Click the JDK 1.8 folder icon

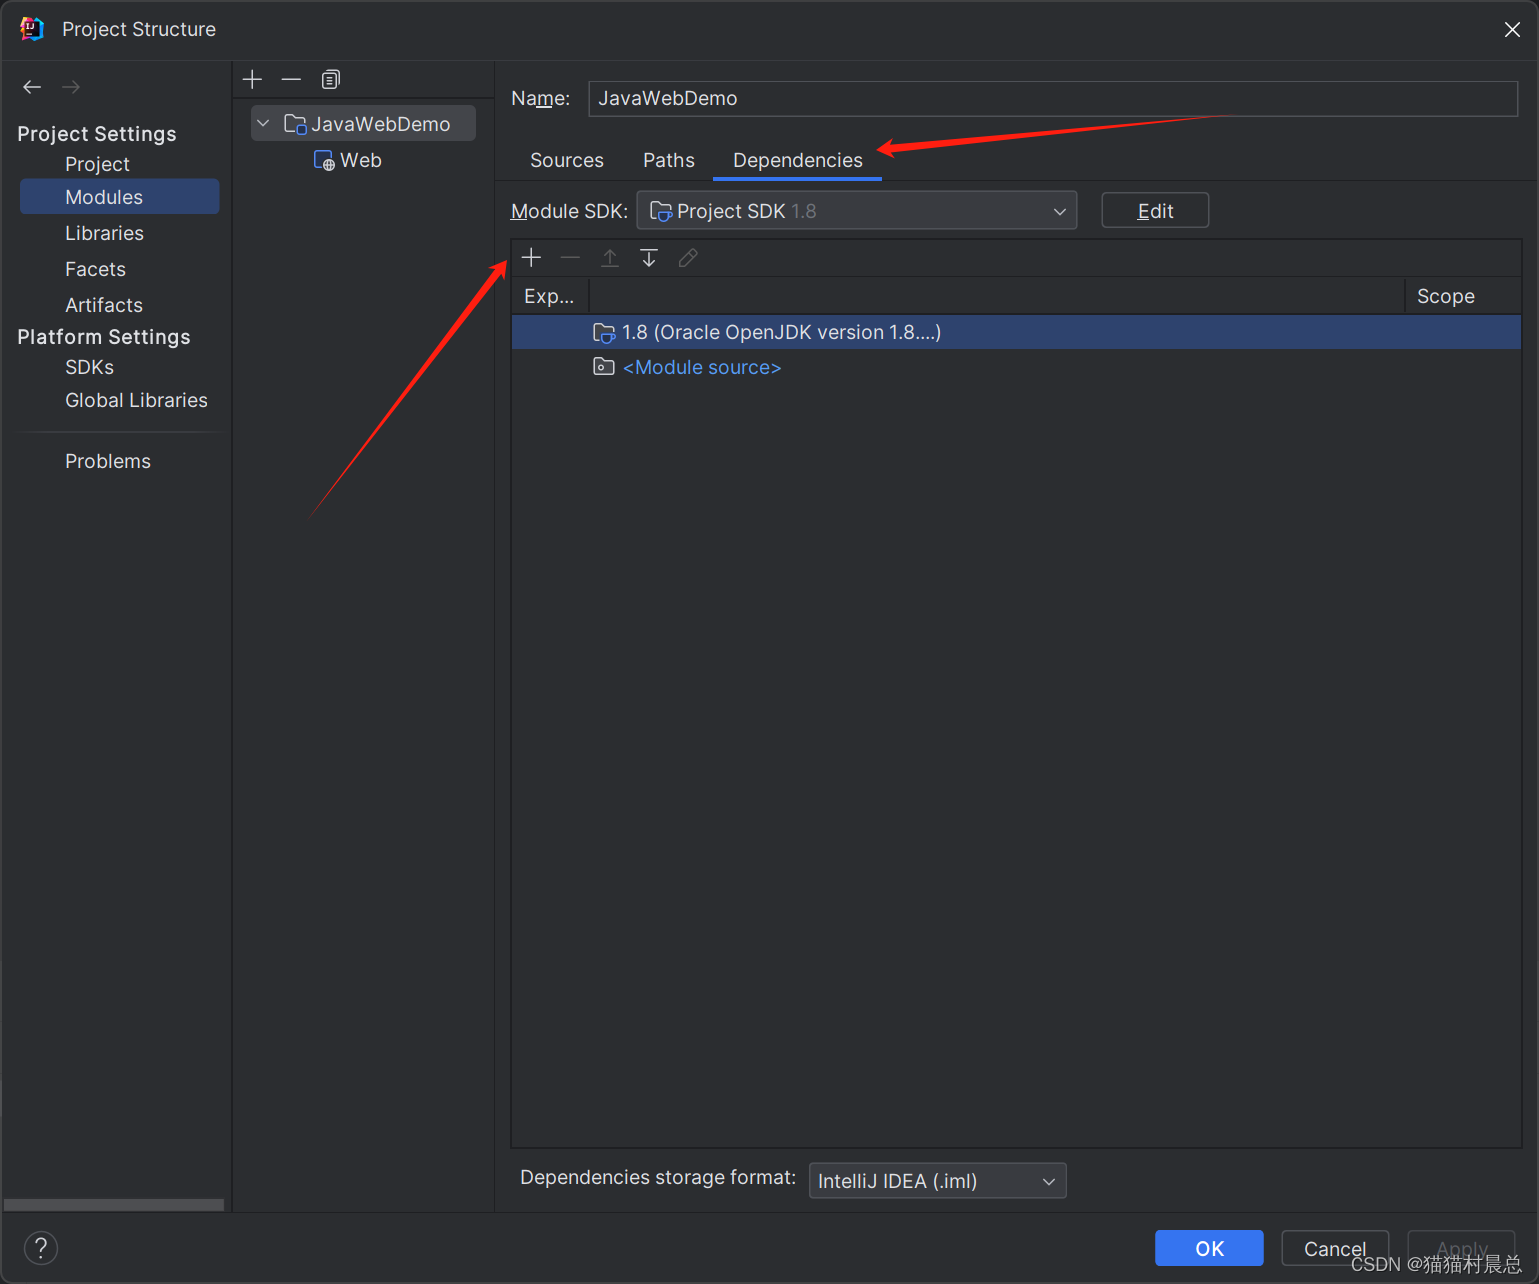604,333
